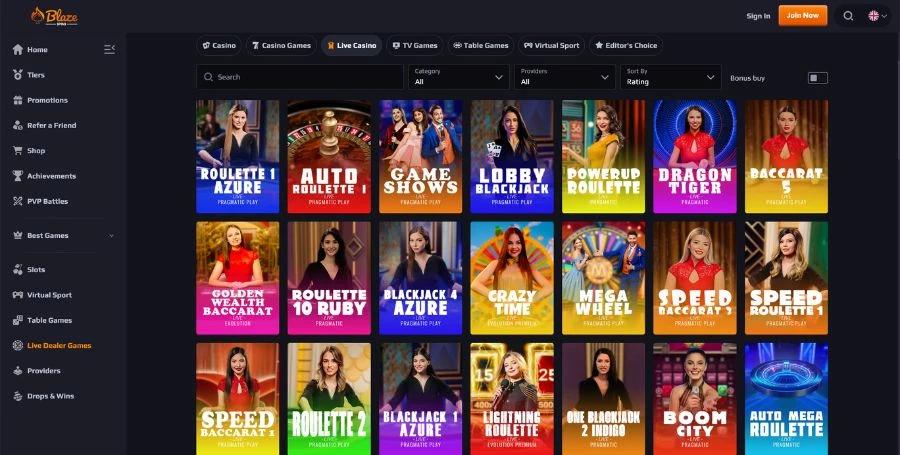This screenshot has height=455, width=900.
Task: Click the Tiers medal icon
Action: tap(18, 75)
